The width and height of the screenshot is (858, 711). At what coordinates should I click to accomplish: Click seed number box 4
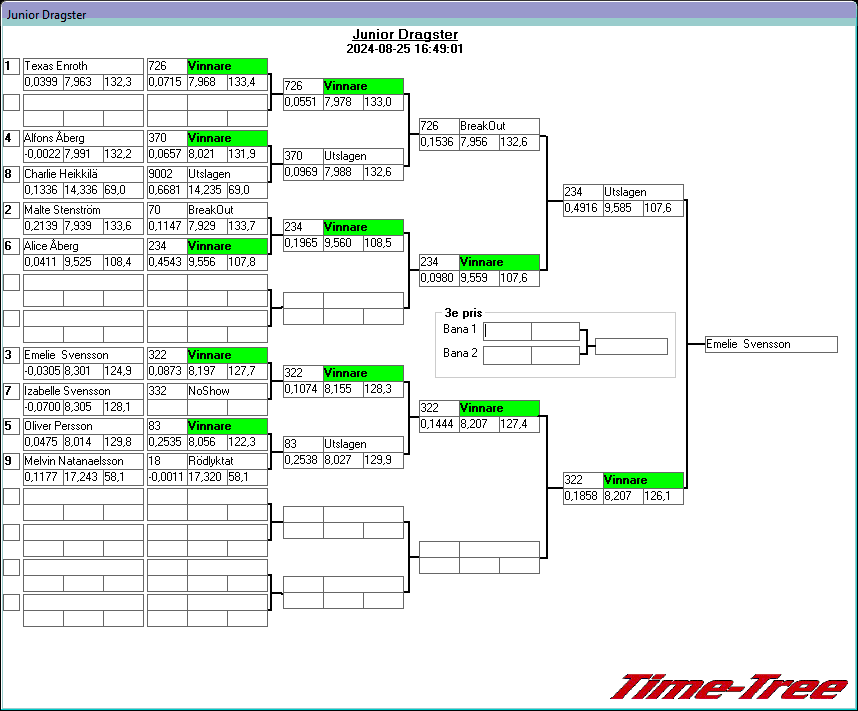11,138
